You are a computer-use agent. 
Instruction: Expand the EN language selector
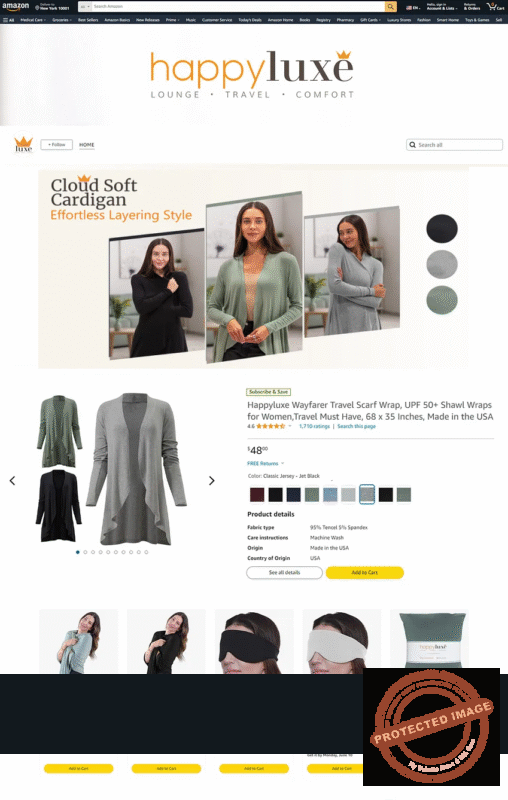[413, 8]
